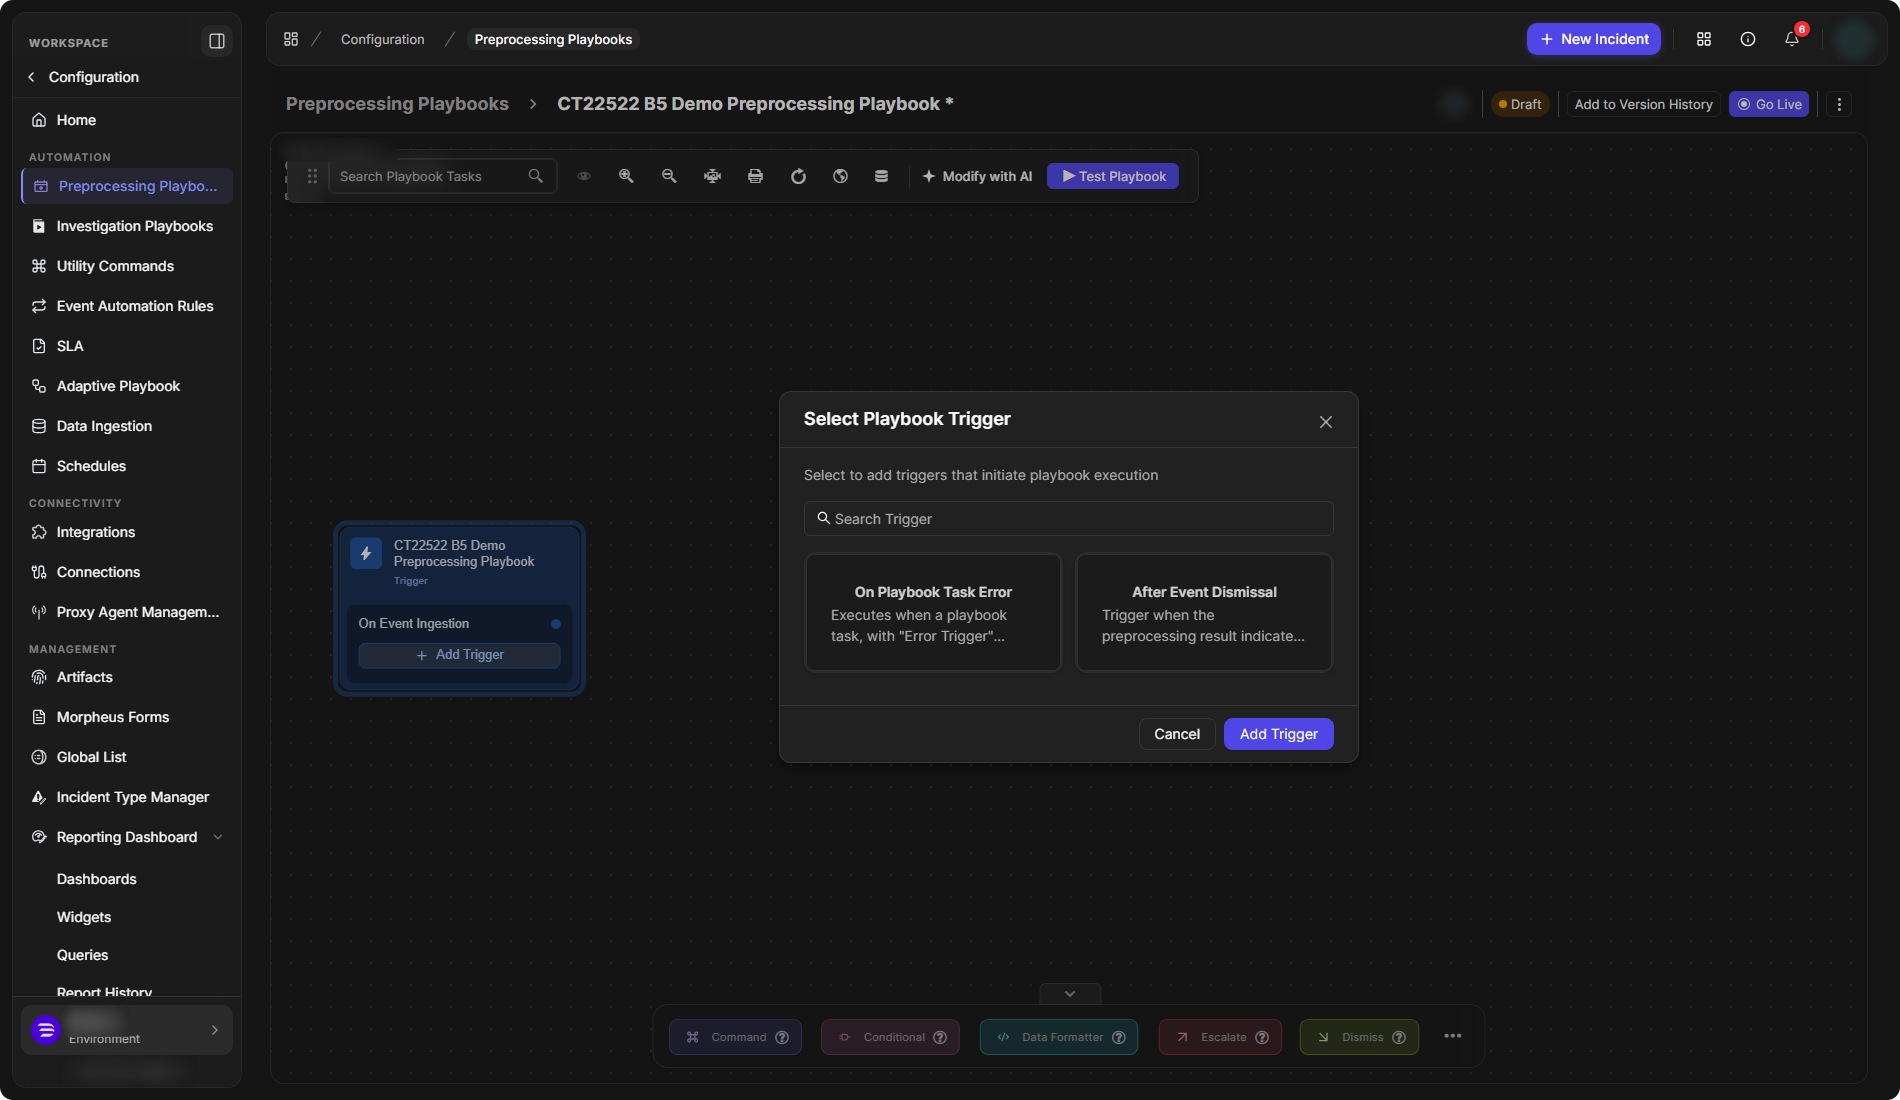Confirm with Add Trigger in dialog
1900x1100 pixels.
(x=1278, y=734)
